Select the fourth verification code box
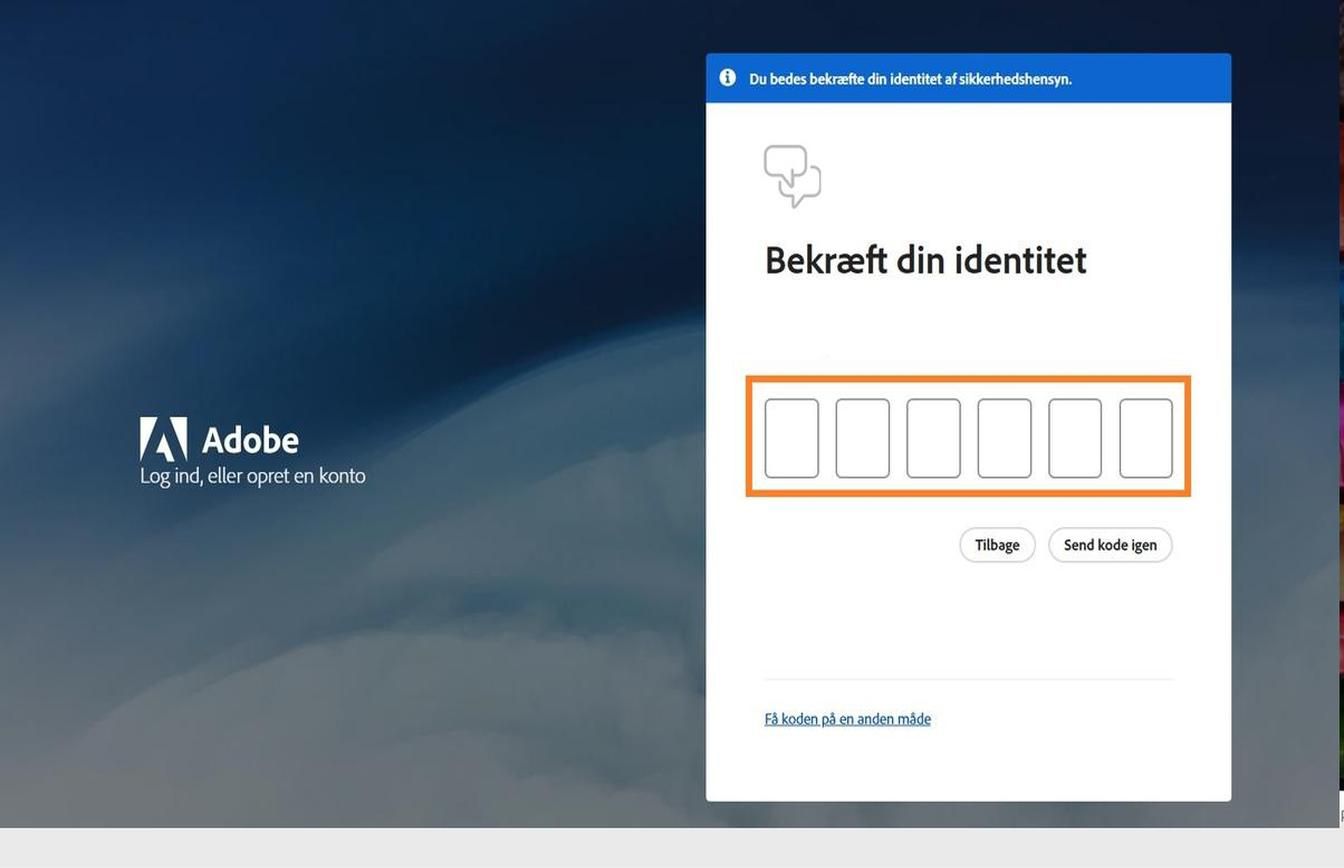Viewport: 1344px width, 868px height. point(1004,437)
